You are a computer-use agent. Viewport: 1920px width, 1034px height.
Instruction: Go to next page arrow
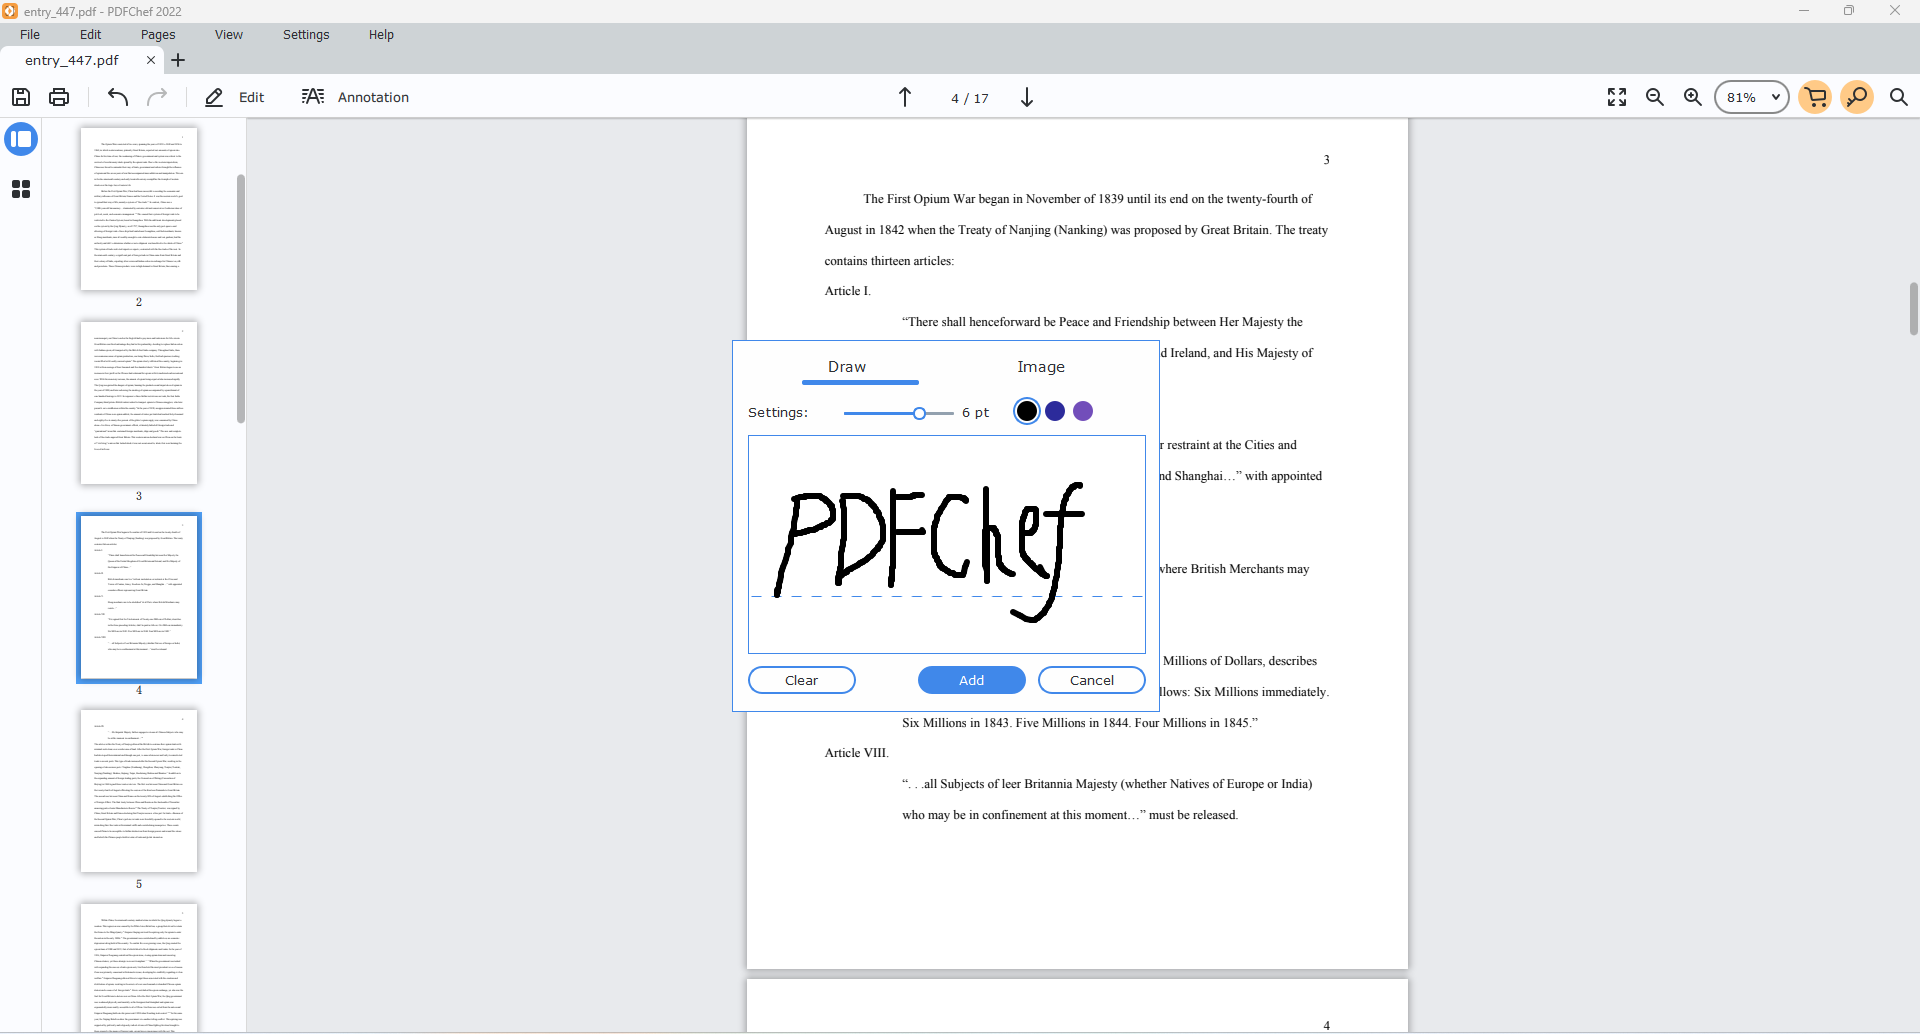click(x=1027, y=97)
